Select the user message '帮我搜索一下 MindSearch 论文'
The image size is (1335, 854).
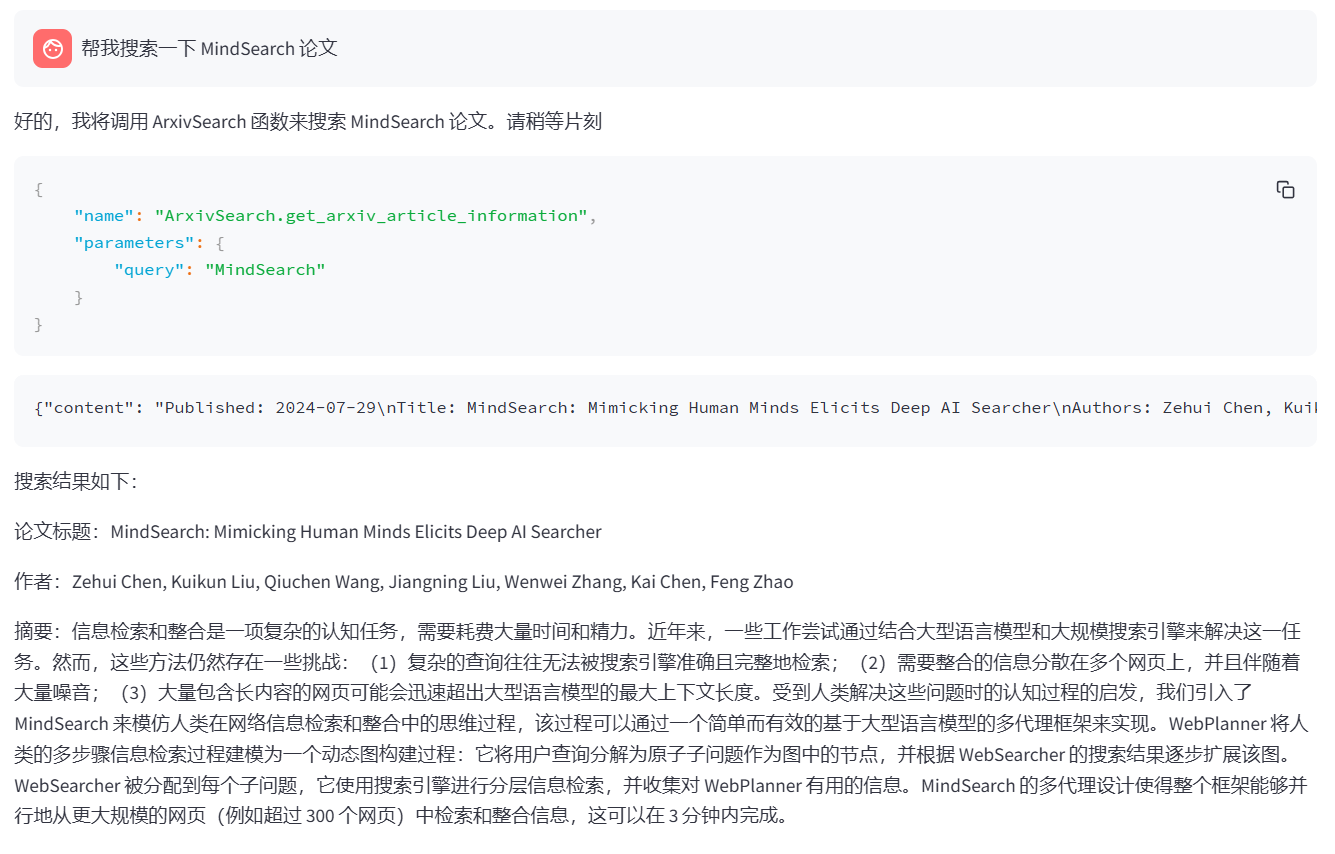coord(209,48)
